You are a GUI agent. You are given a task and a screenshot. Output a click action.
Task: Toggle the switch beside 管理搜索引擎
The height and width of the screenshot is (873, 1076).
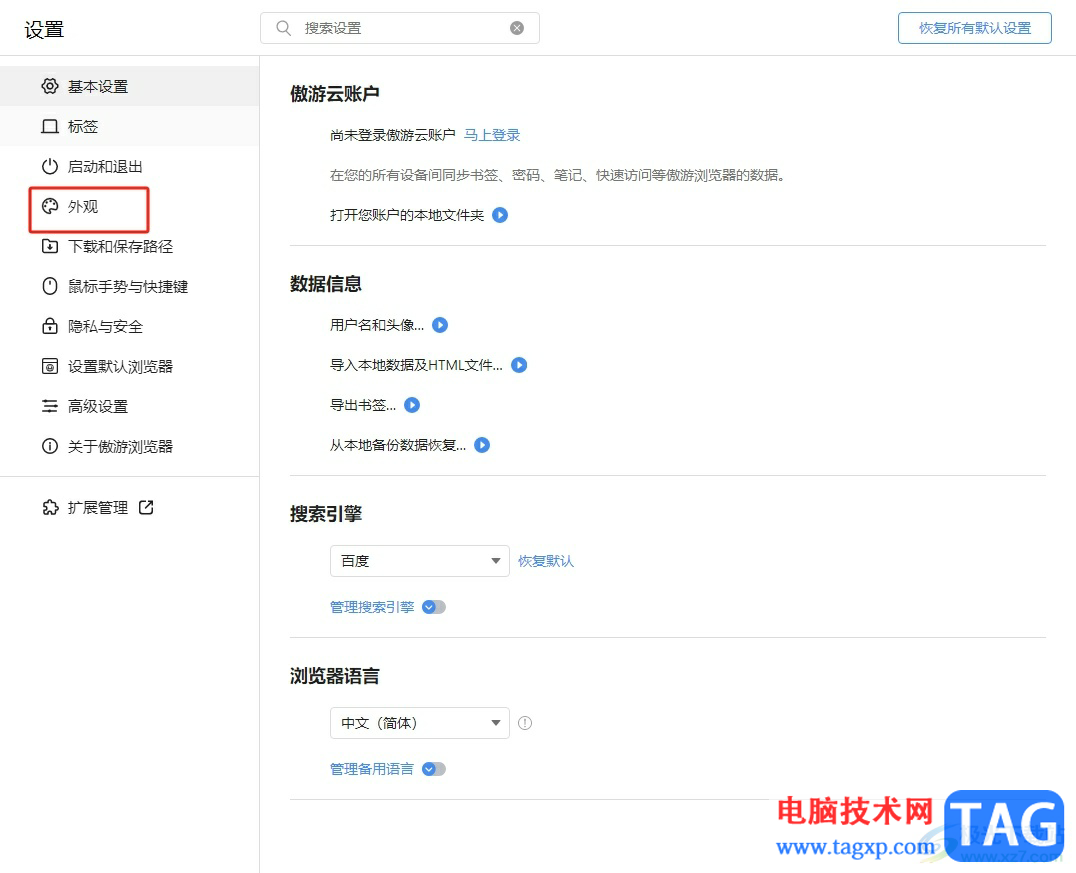tap(435, 606)
